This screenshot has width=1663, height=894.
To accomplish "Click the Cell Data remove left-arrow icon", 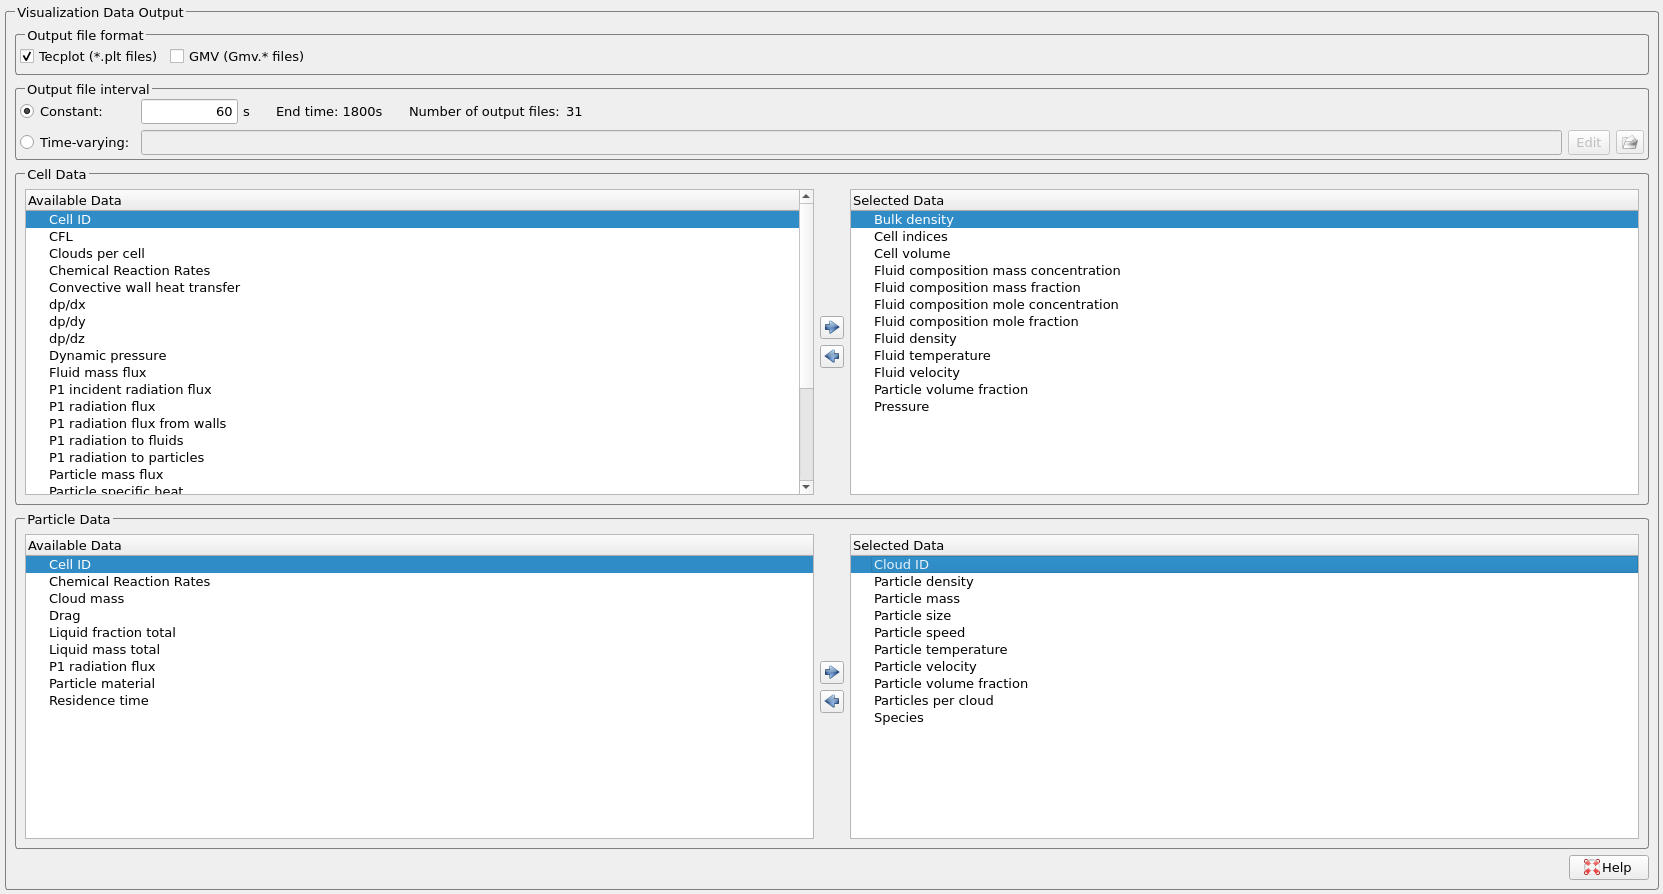I will coord(831,356).
